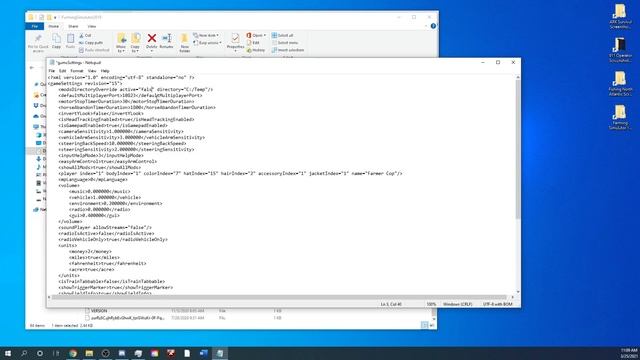The image size is (640, 360).
Task: Expand the Easy access dropdown
Action: pos(207,43)
